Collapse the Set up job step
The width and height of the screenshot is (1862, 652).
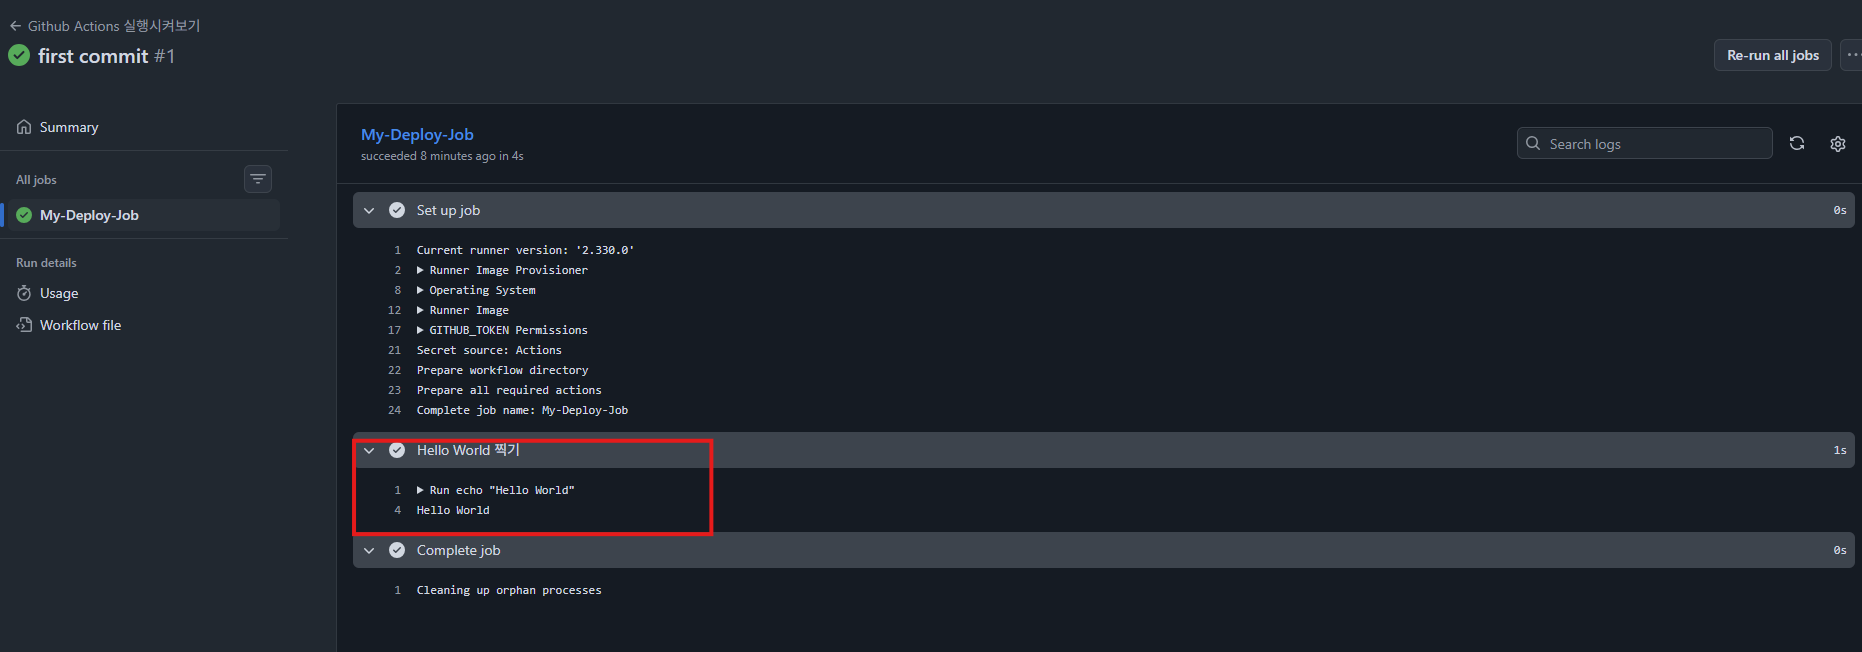tap(369, 210)
